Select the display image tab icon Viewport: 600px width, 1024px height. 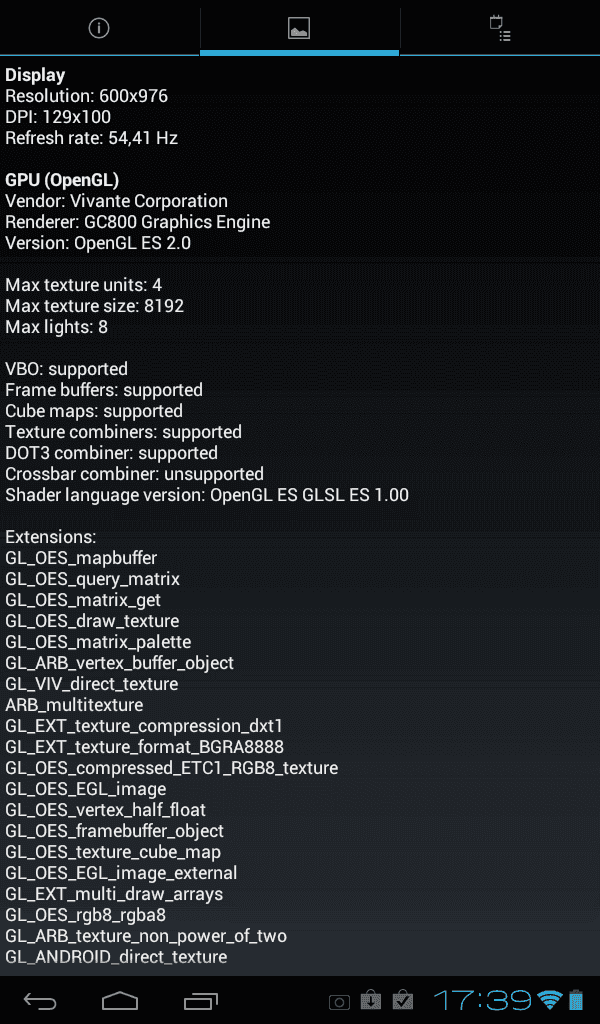pos(299,28)
